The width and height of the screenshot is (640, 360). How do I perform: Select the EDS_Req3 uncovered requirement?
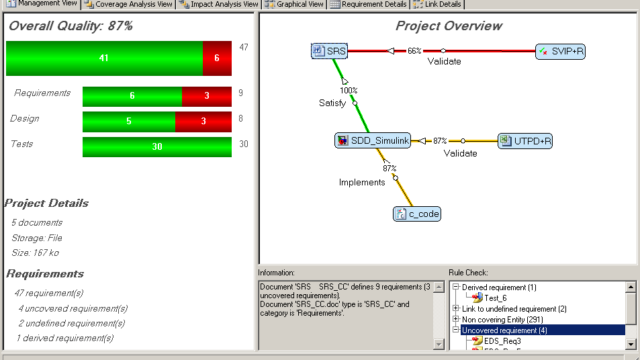click(502, 341)
